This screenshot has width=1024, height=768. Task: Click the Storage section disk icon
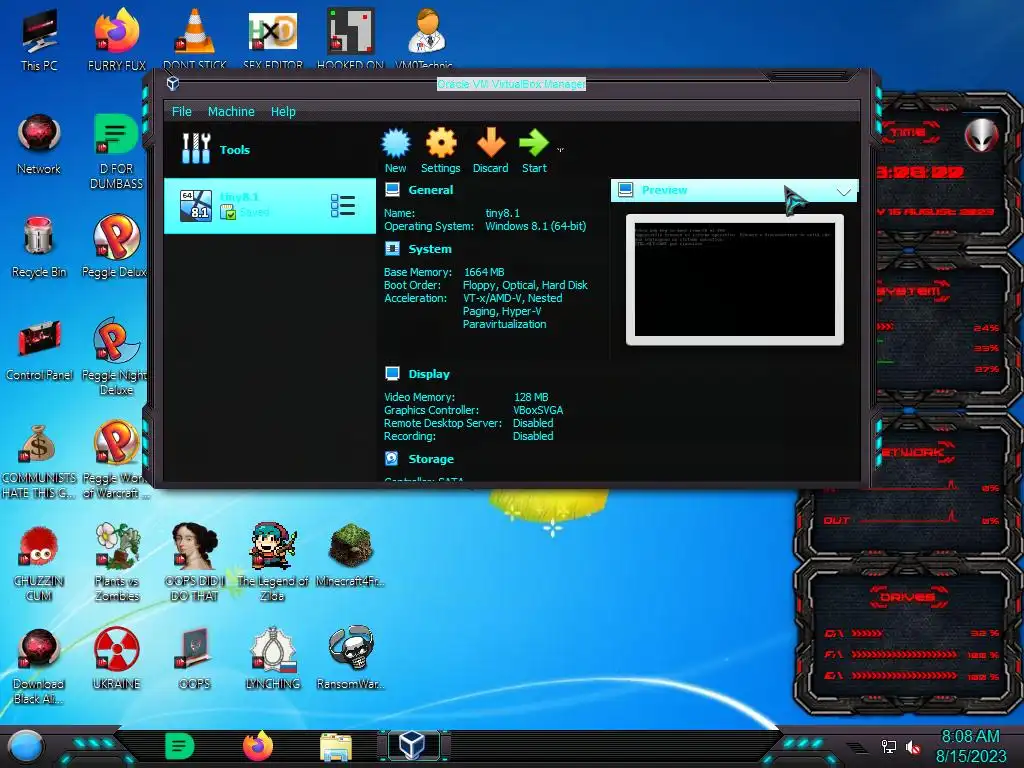(x=392, y=458)
